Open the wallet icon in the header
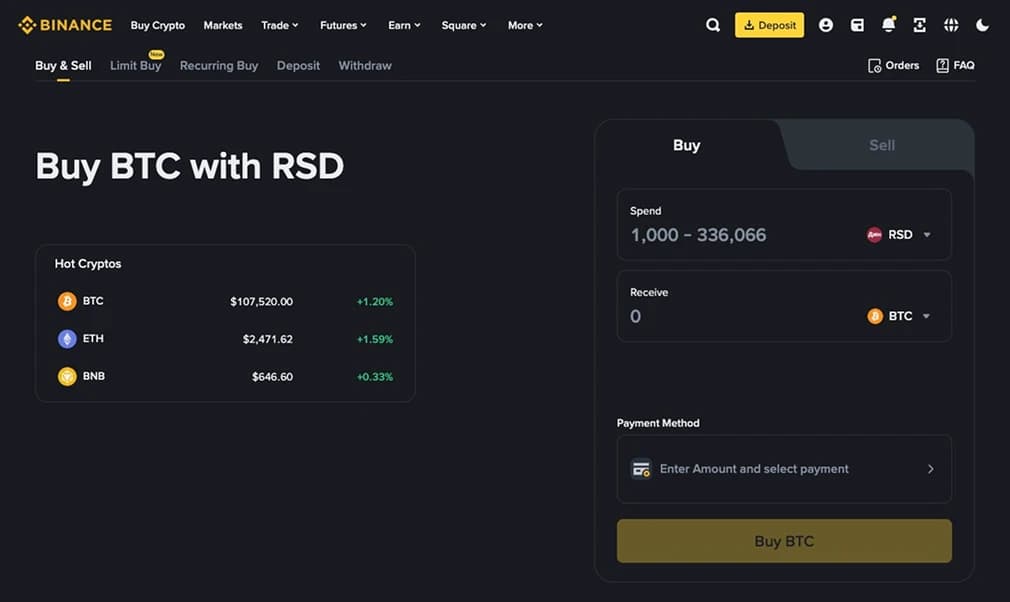Screen dimensions: 1010x602 857,24
